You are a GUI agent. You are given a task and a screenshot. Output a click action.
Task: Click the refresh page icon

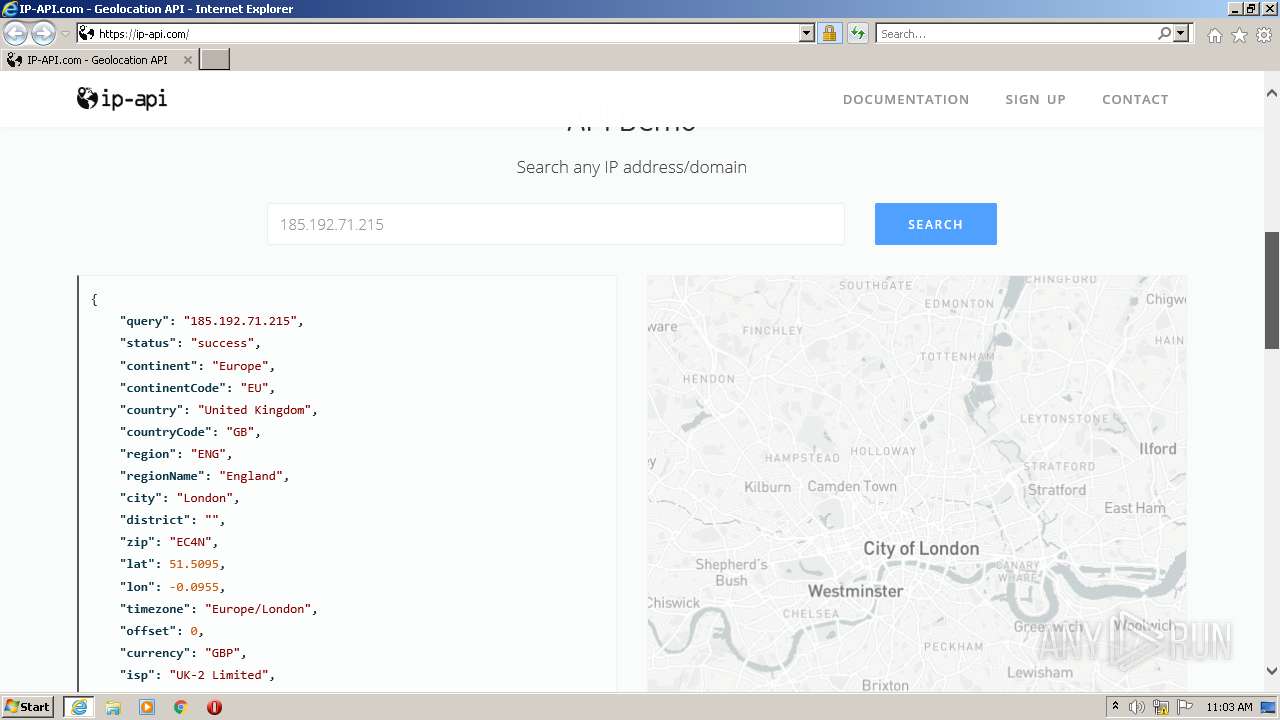pyautogui.click(x=857, y=34)
